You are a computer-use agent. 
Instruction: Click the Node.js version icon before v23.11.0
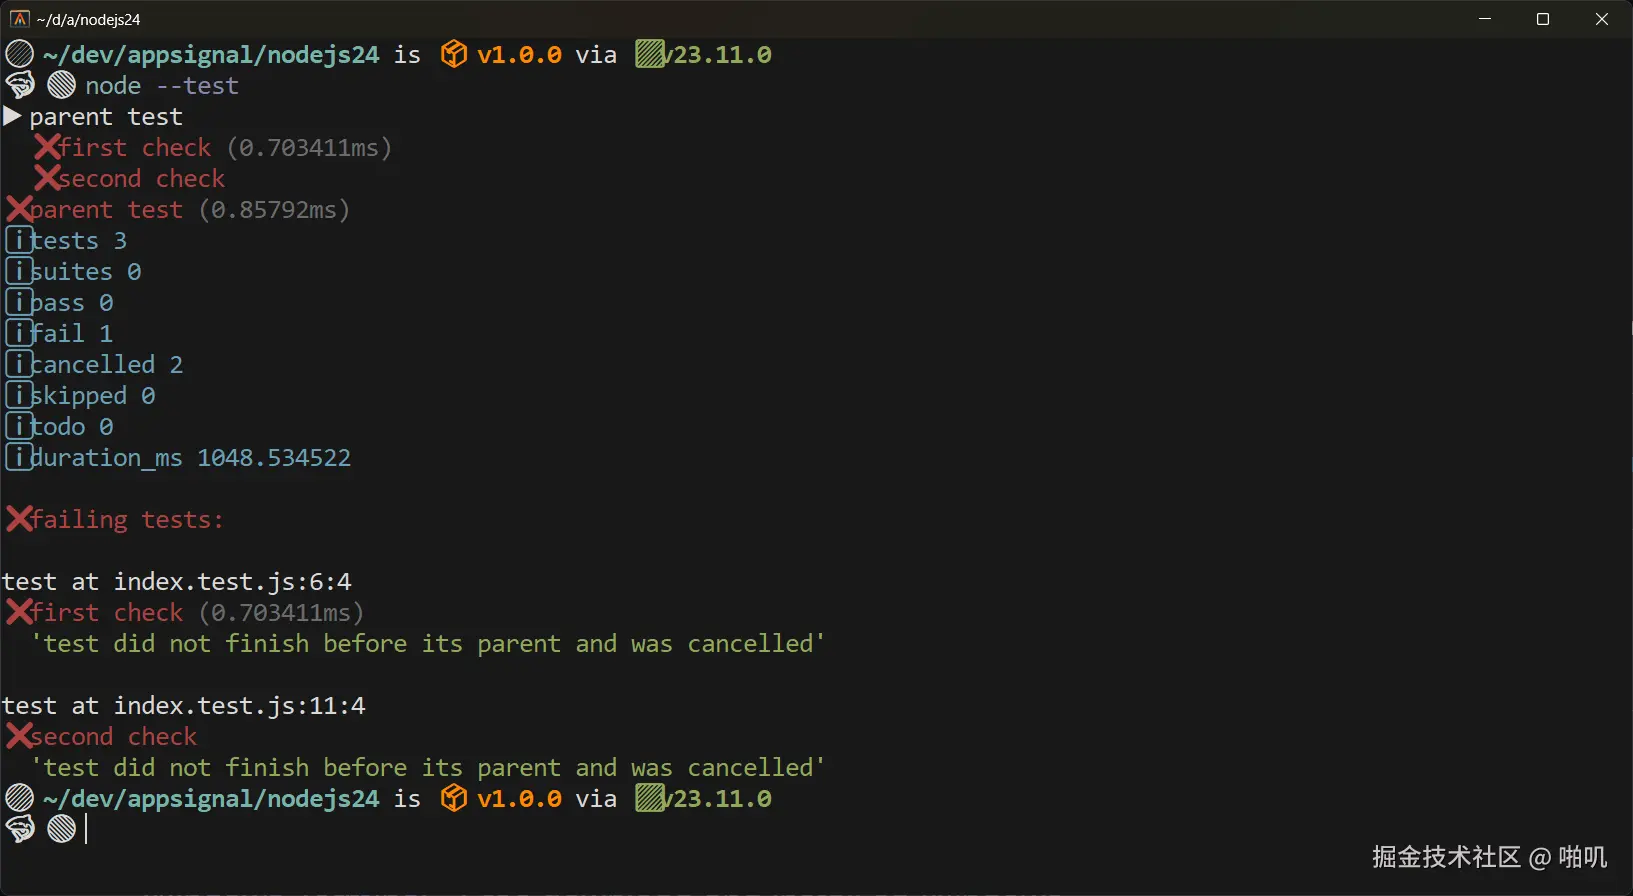click(x=650, y=54)
